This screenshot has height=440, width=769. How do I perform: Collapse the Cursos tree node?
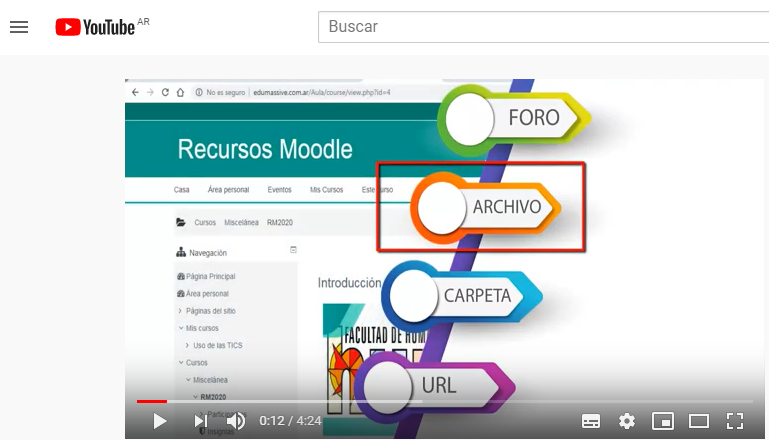(181, 362)
